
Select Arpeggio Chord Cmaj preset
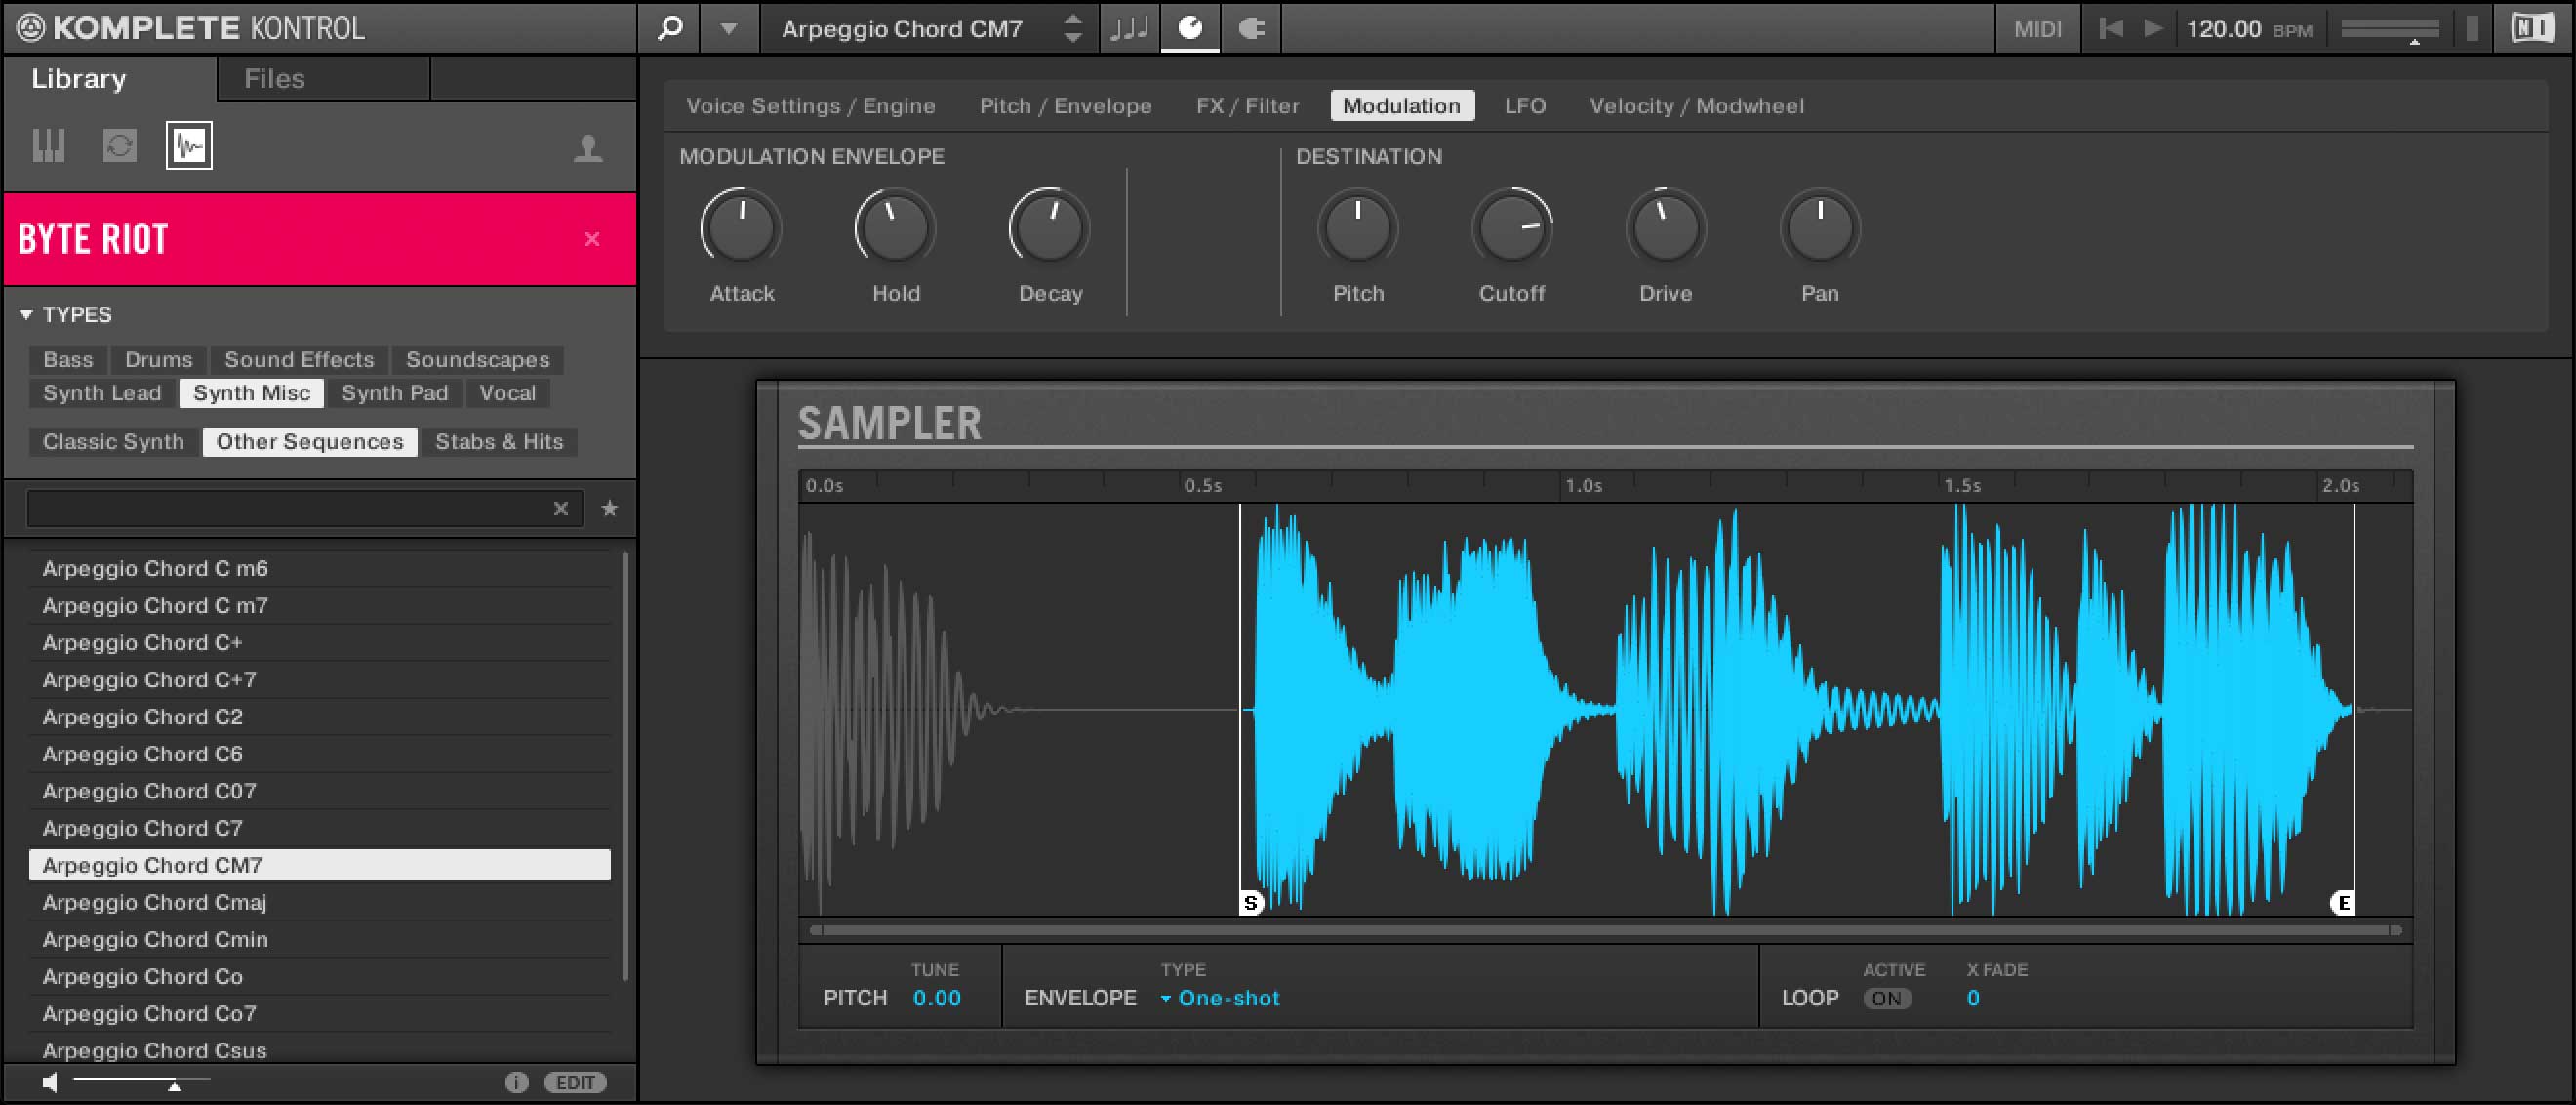point(320,902)
